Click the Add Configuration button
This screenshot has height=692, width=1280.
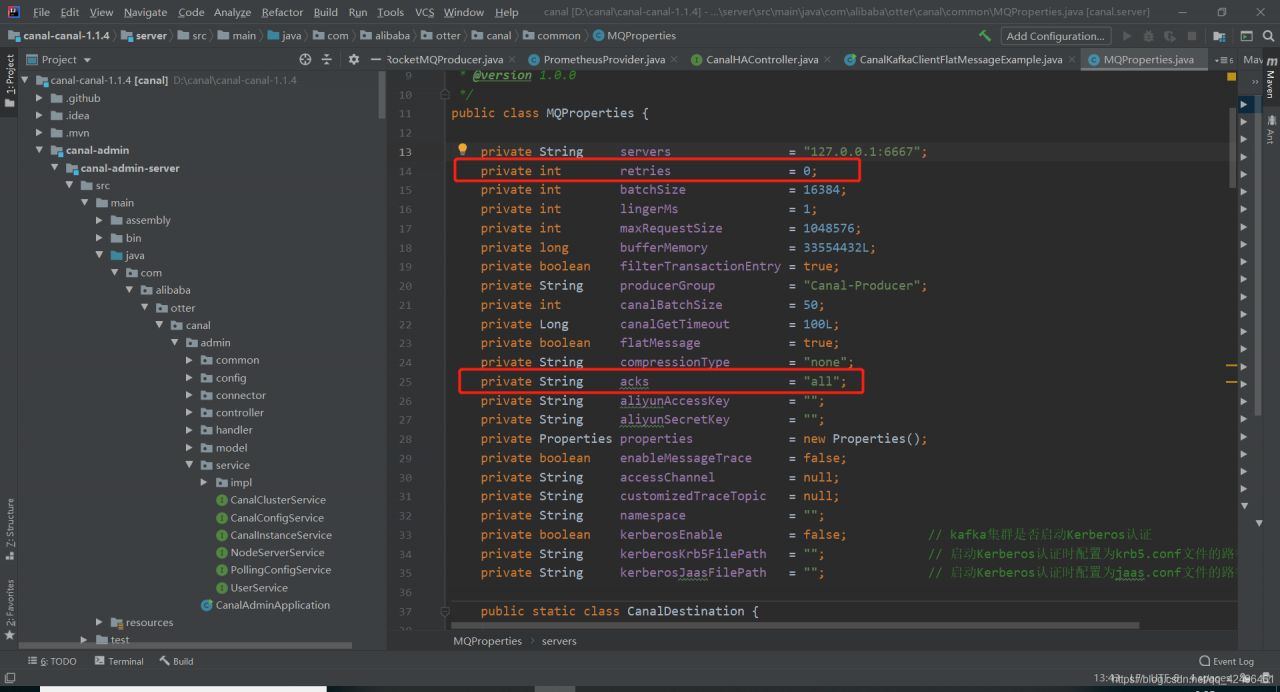pos(1054,36)
